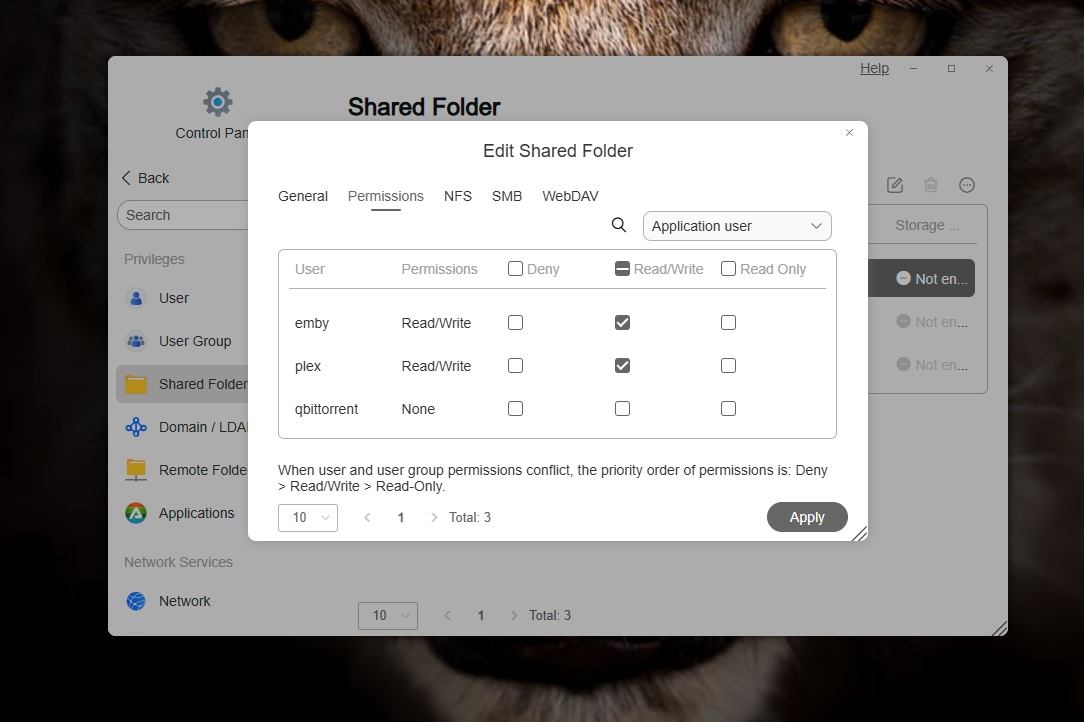
Task: Click the Back arrow in sidebar
Action: pos(126,178)
